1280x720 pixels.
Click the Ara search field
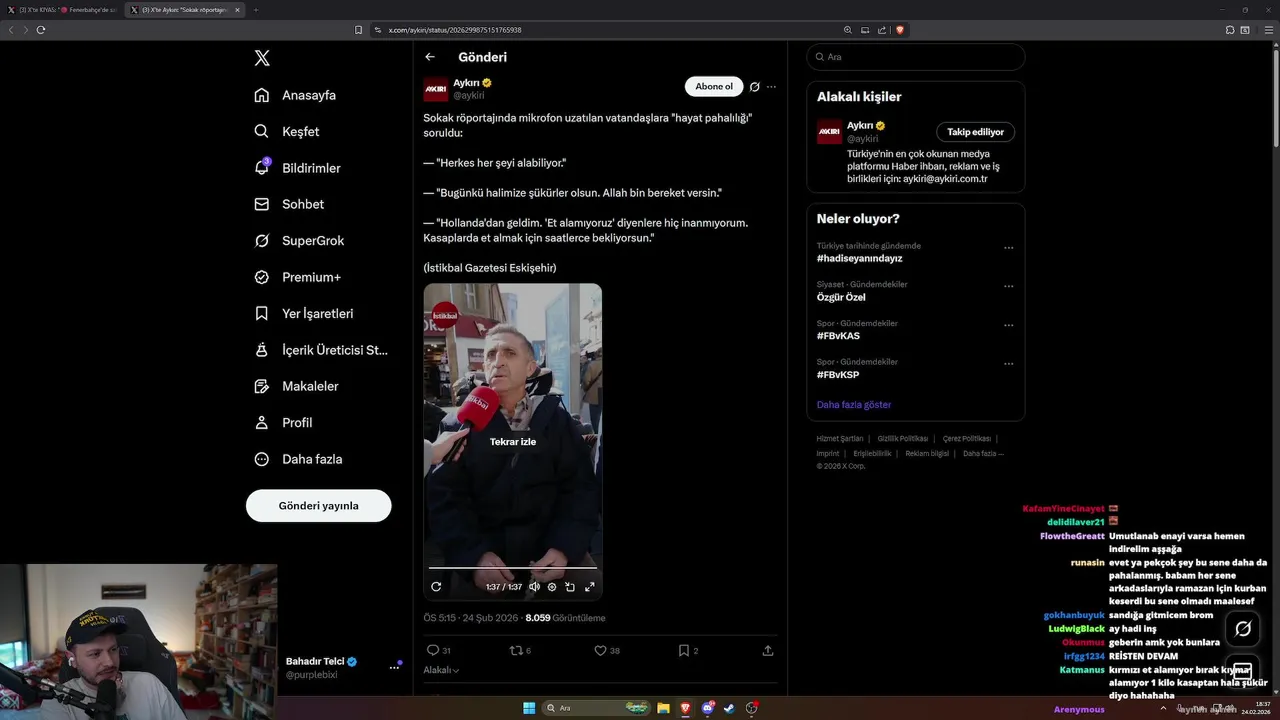[916, 57]
